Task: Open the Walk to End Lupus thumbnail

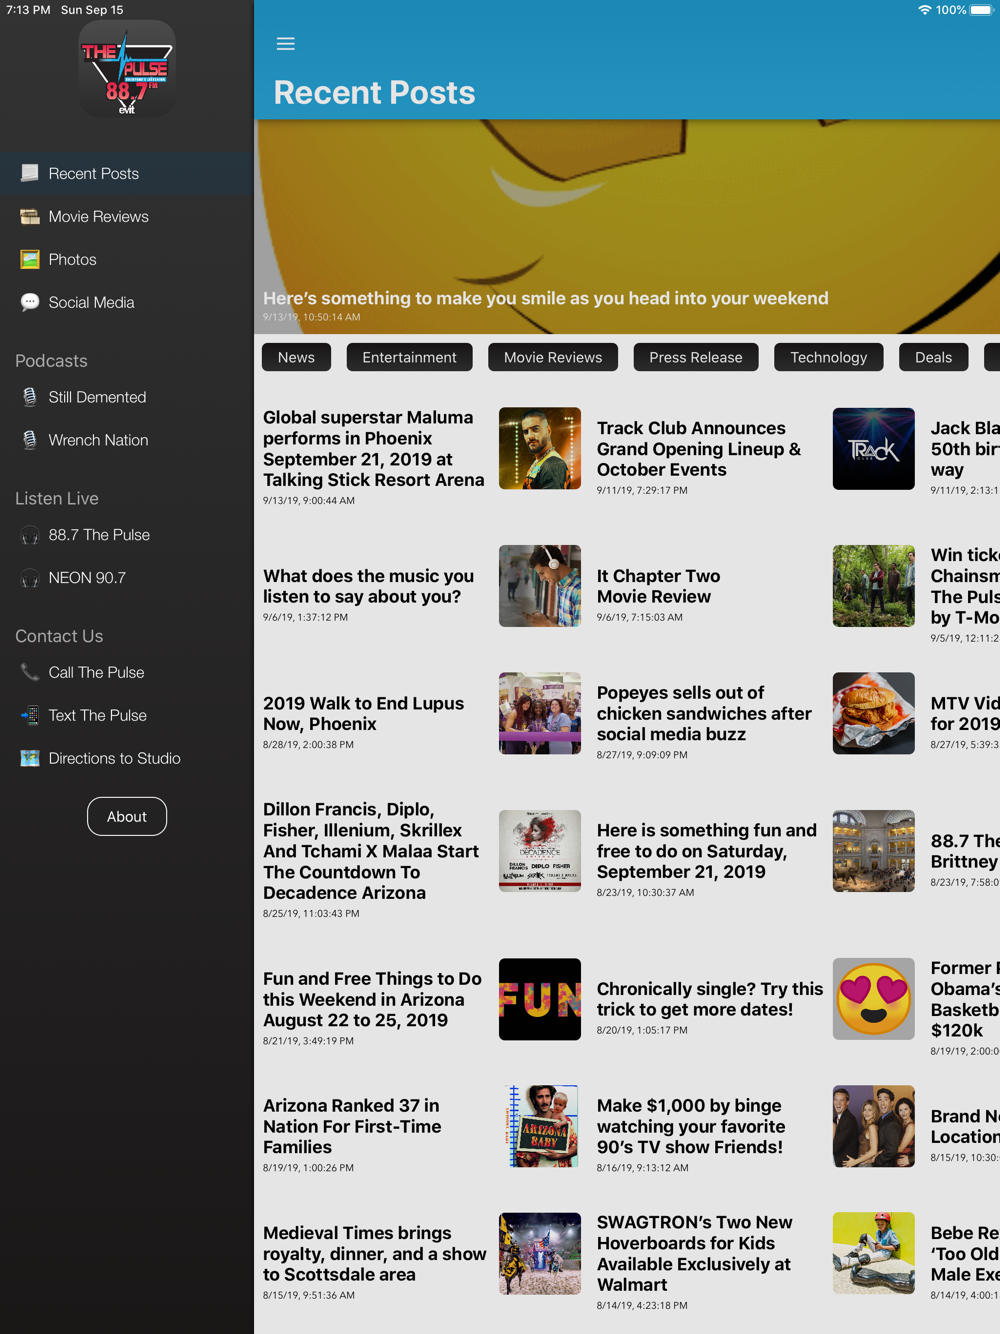Action: [540, 713]
